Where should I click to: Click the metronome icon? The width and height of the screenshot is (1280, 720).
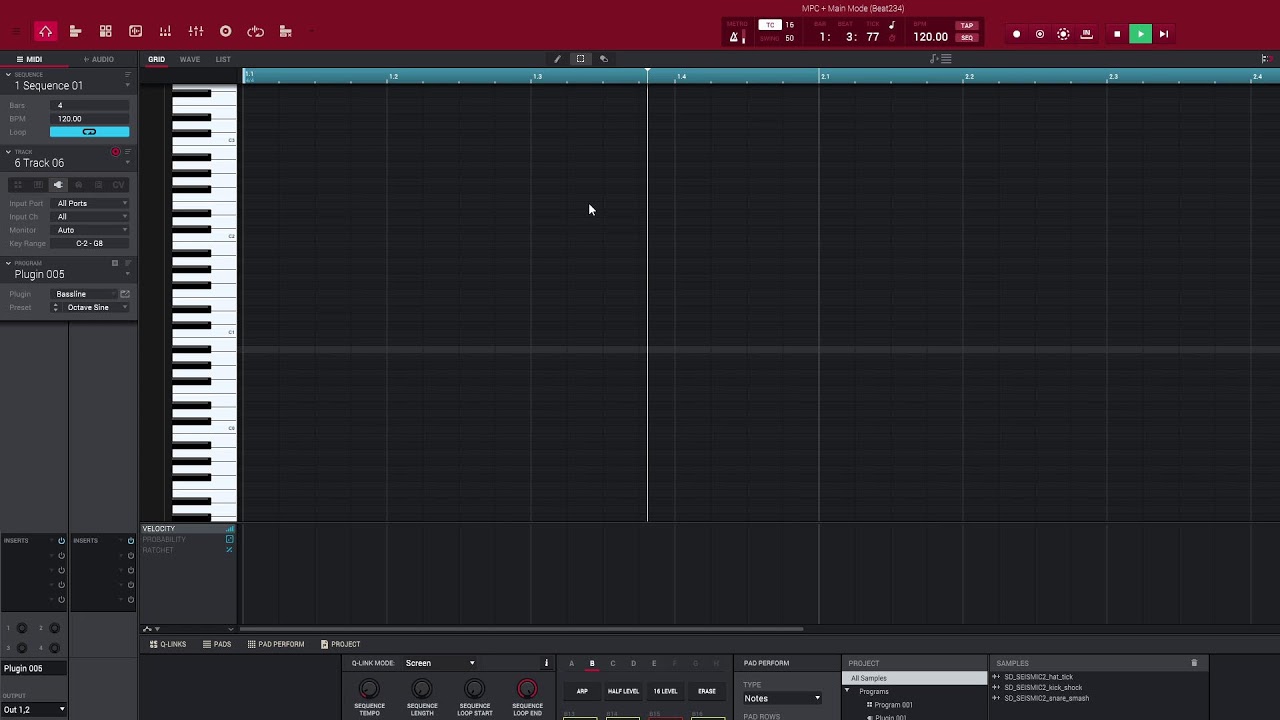(x=734, y=37)
